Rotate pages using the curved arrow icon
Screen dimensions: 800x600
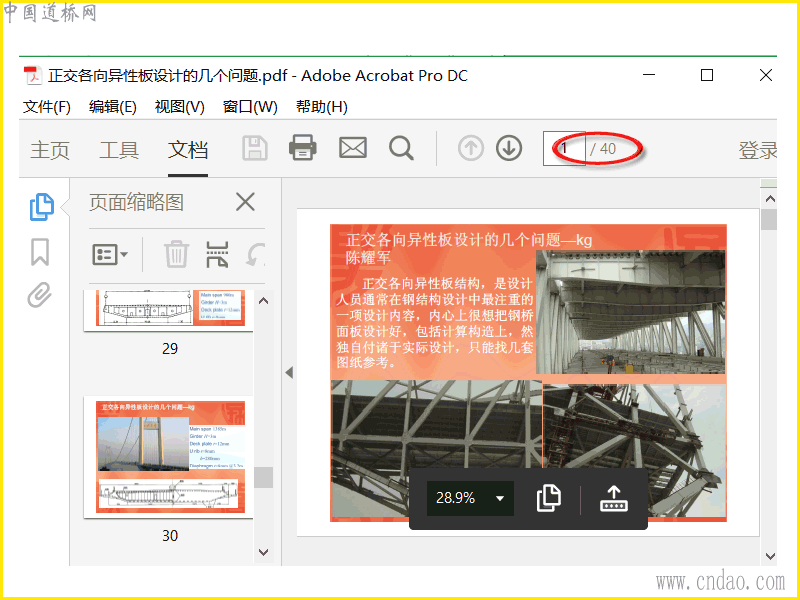pos(256,254)
